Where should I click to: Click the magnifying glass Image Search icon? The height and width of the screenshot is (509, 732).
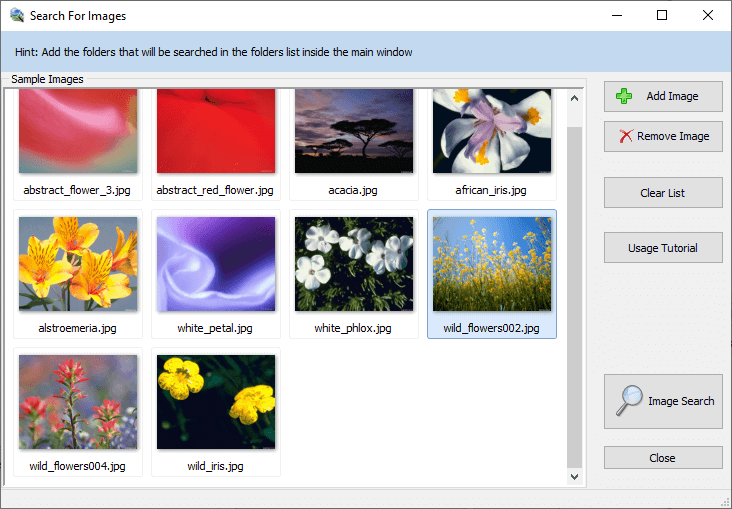[x=628, y=400]
